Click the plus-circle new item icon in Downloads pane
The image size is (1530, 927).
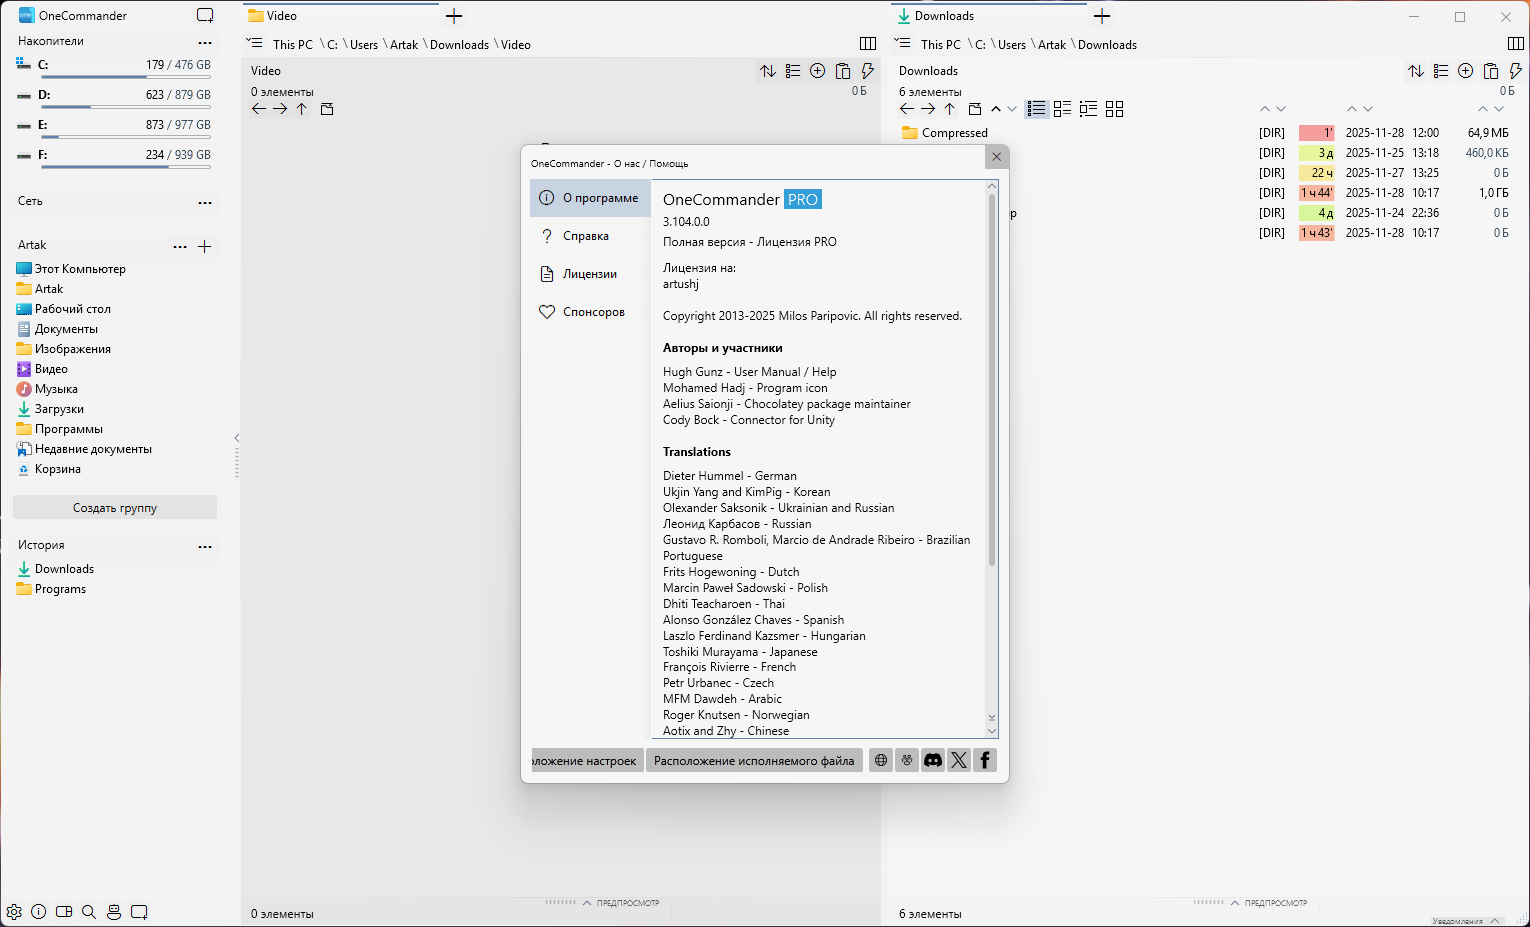[x=1466, y=71]
